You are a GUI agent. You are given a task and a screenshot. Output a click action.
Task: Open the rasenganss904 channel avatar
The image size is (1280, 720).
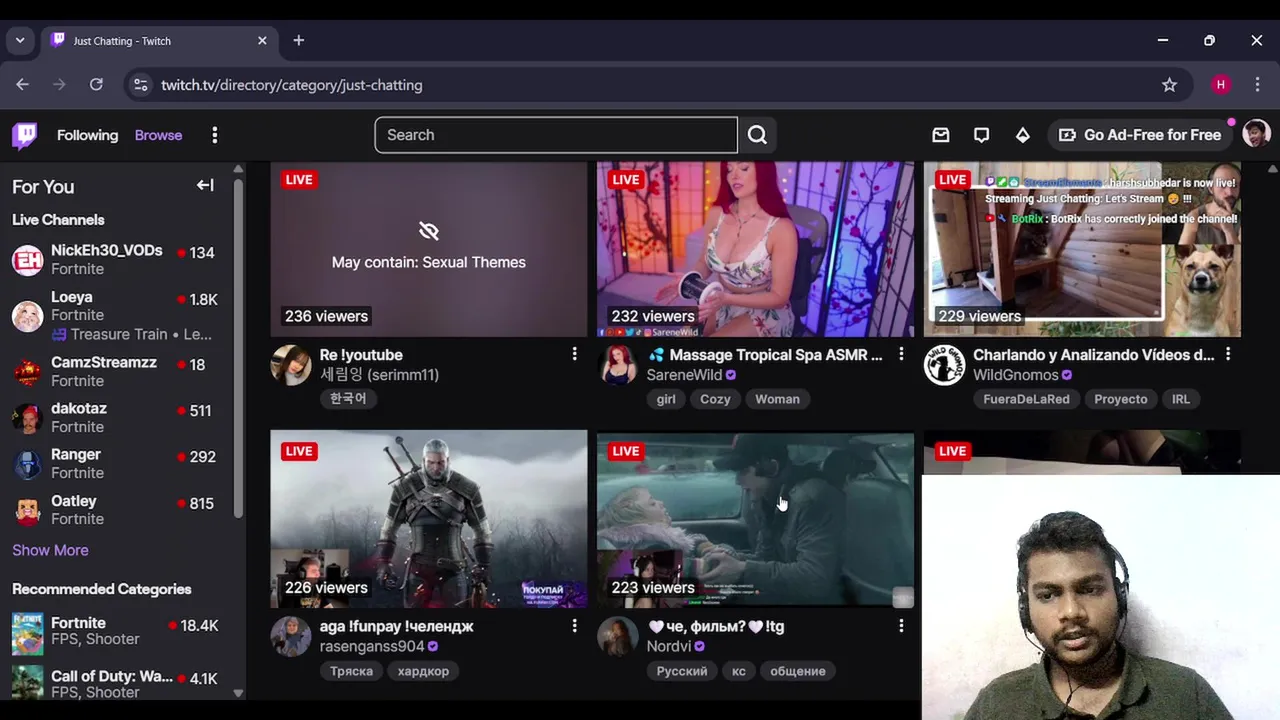pyautogui.click(x=291, y=637)
